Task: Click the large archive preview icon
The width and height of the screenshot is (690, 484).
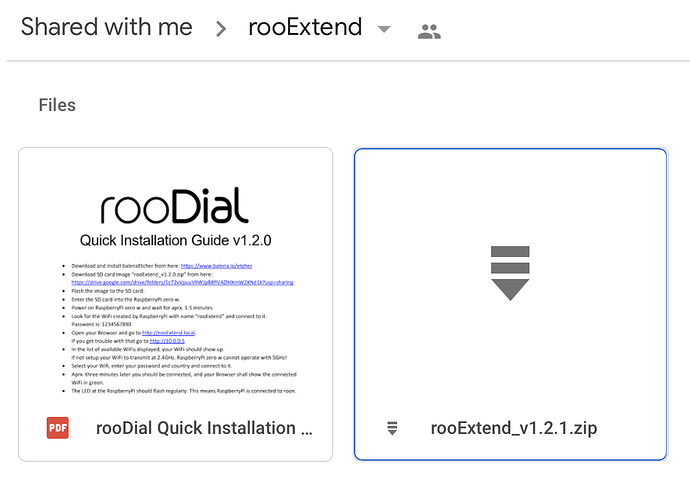Action: (x=510, y=273)
